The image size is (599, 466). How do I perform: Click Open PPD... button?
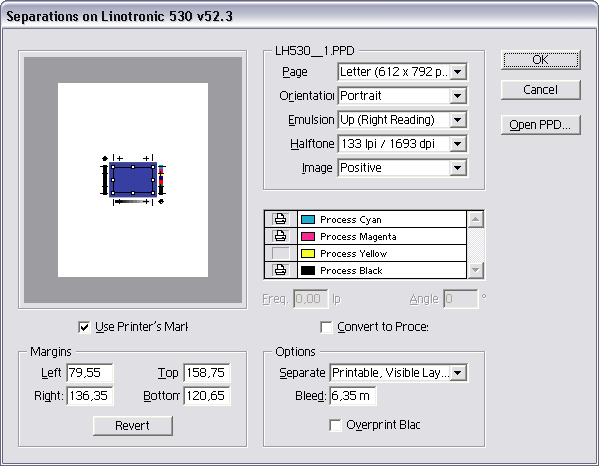click(x=541, y=125)
